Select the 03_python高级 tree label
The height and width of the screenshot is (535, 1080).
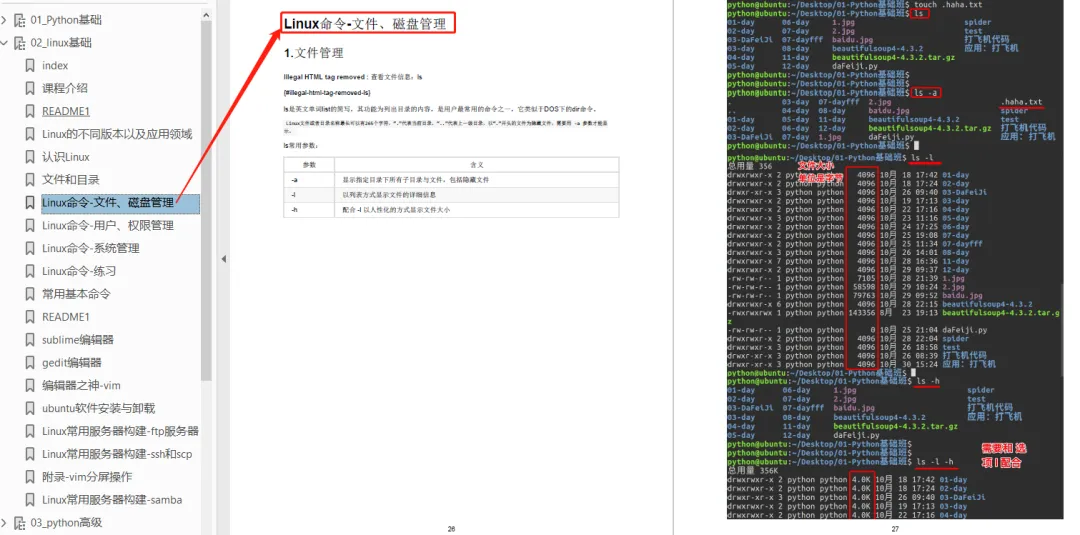pos(66,523)
